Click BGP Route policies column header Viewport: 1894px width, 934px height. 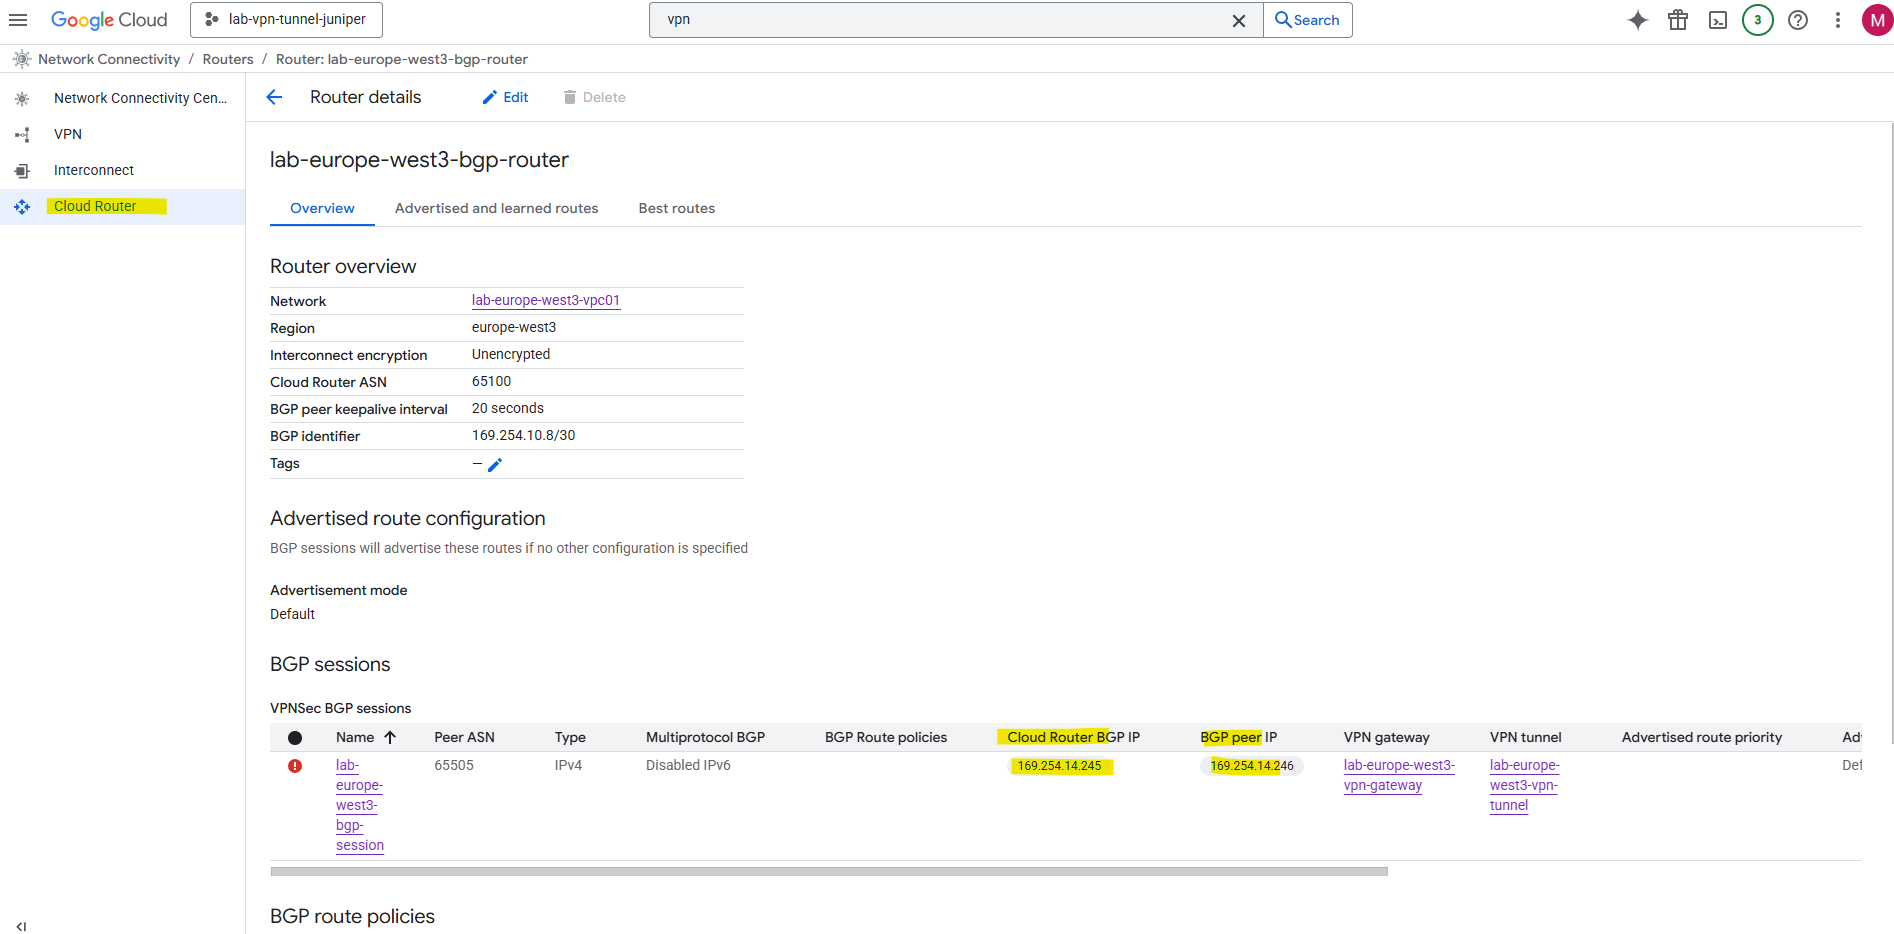click(x=886, y=737)
